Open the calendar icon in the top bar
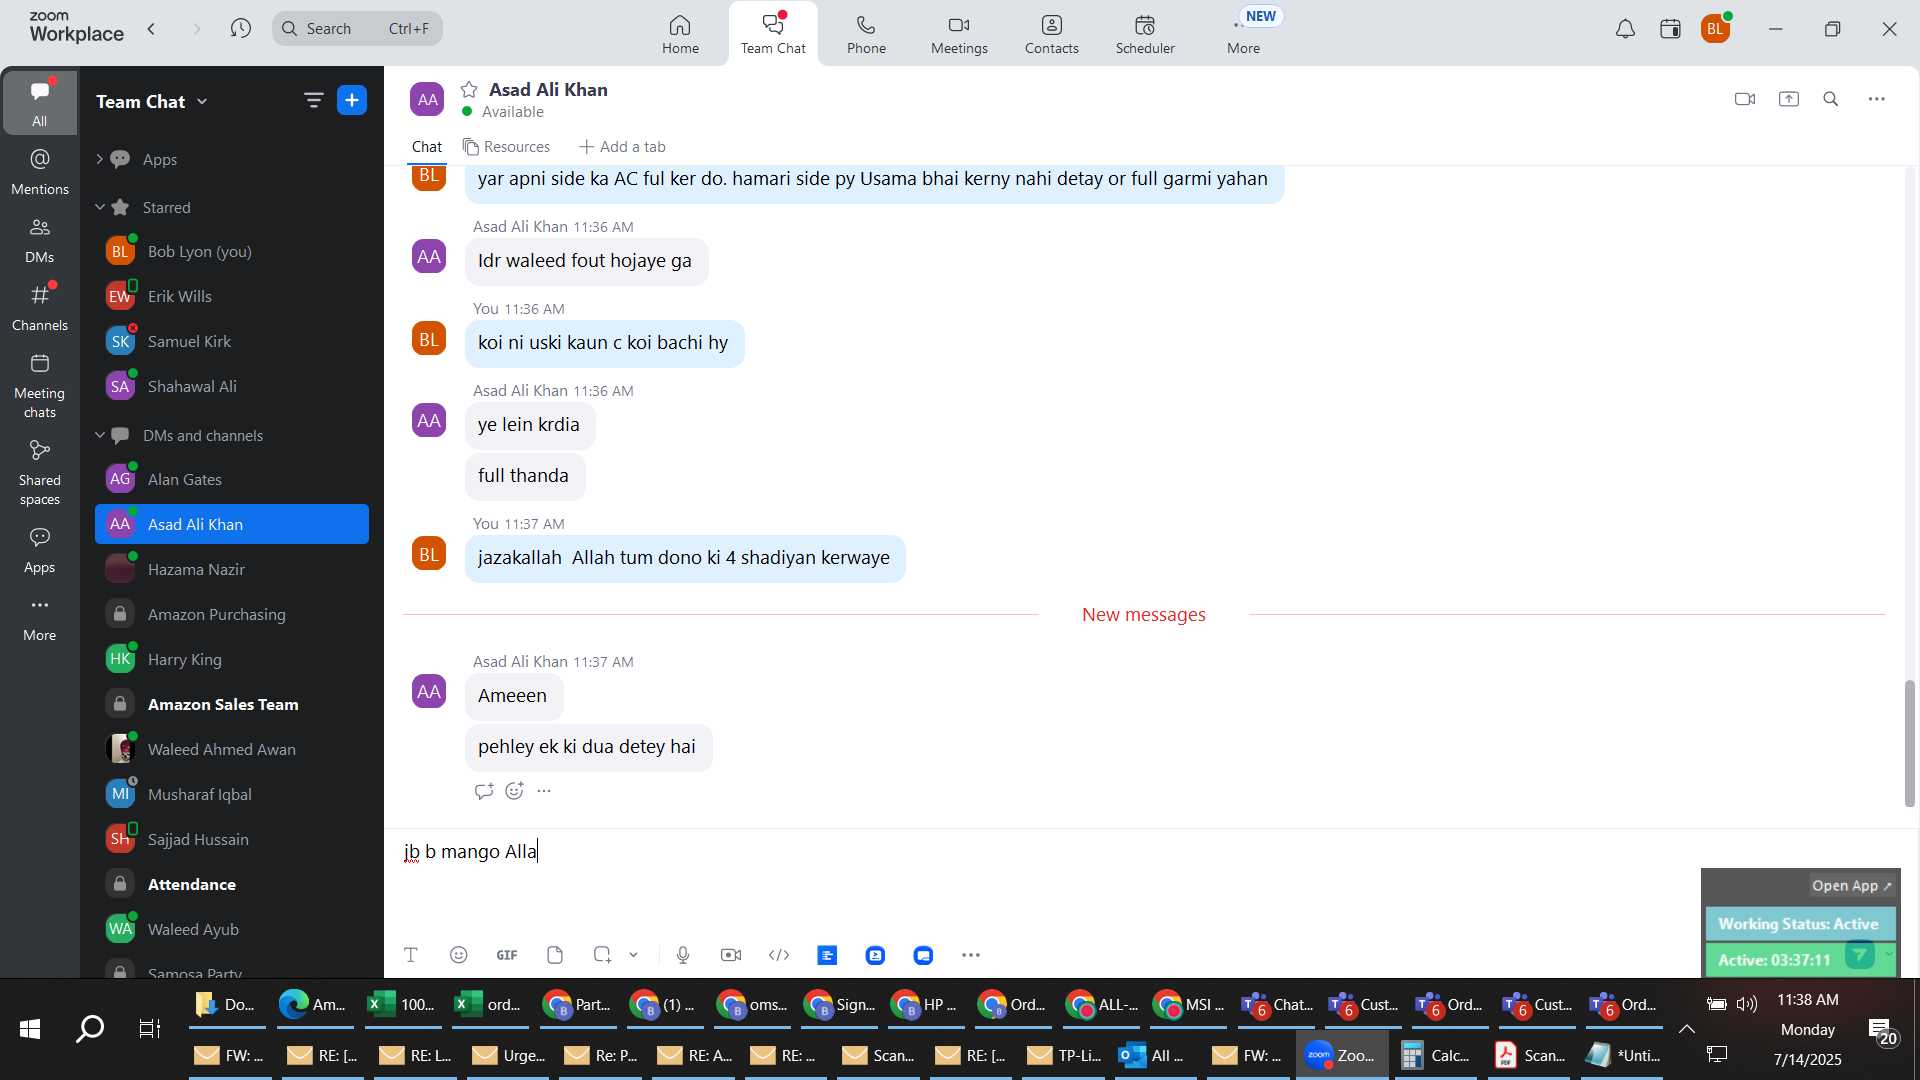 [1670, 29]
